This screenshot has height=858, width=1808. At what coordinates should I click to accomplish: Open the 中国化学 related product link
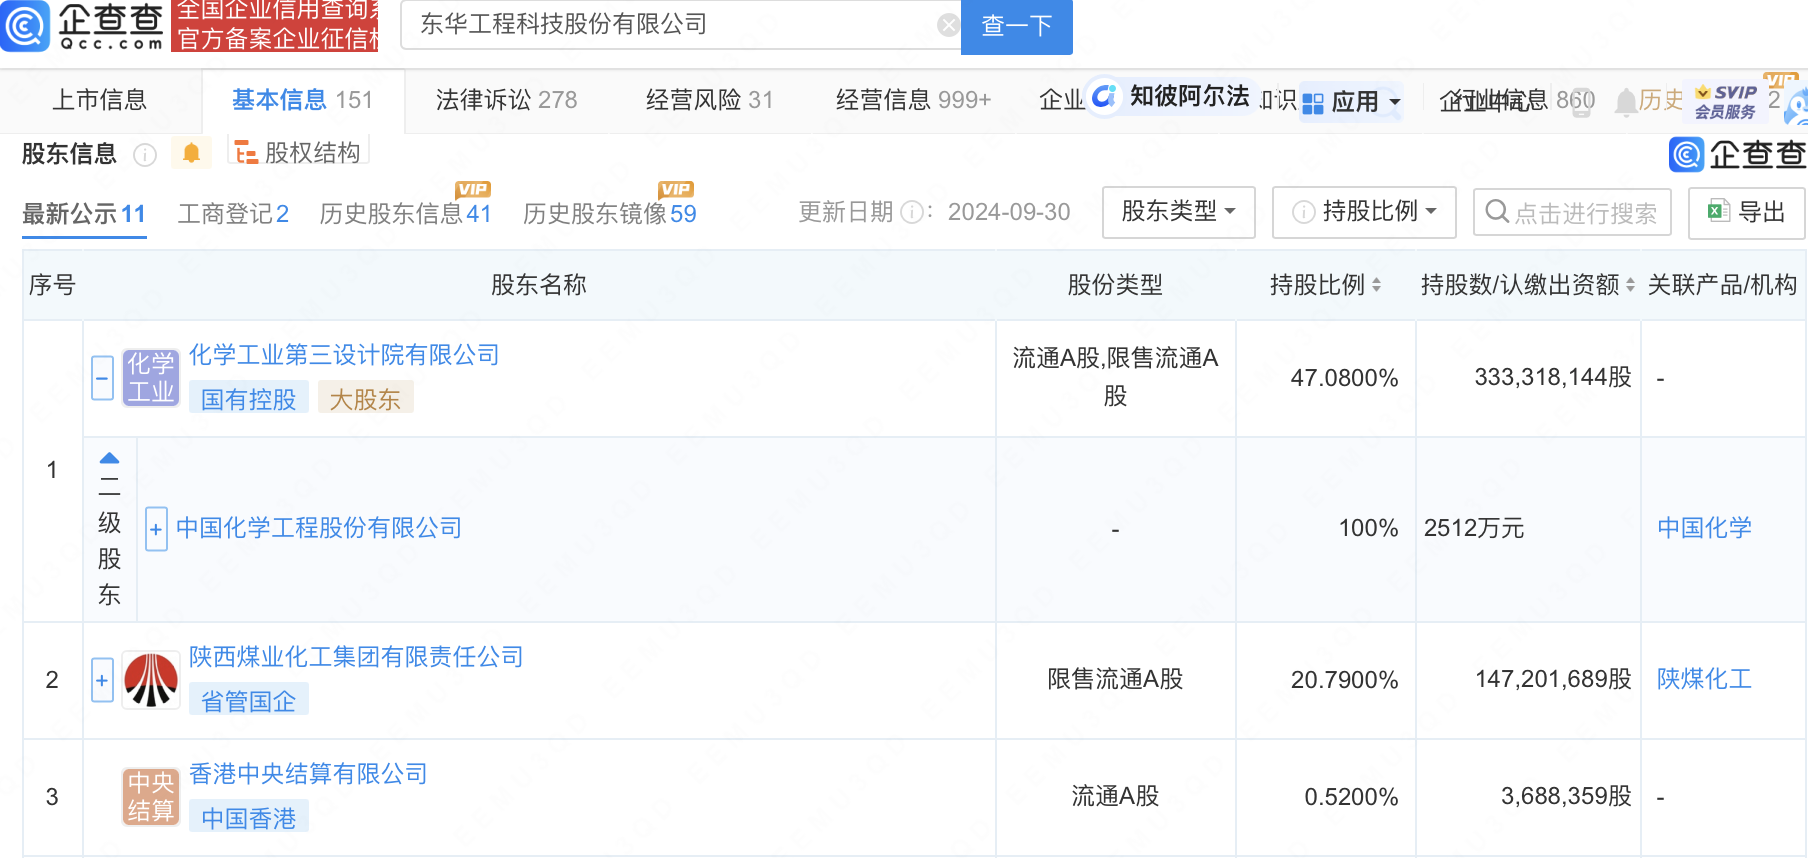pyautogui.click(x=1705, y=528)
